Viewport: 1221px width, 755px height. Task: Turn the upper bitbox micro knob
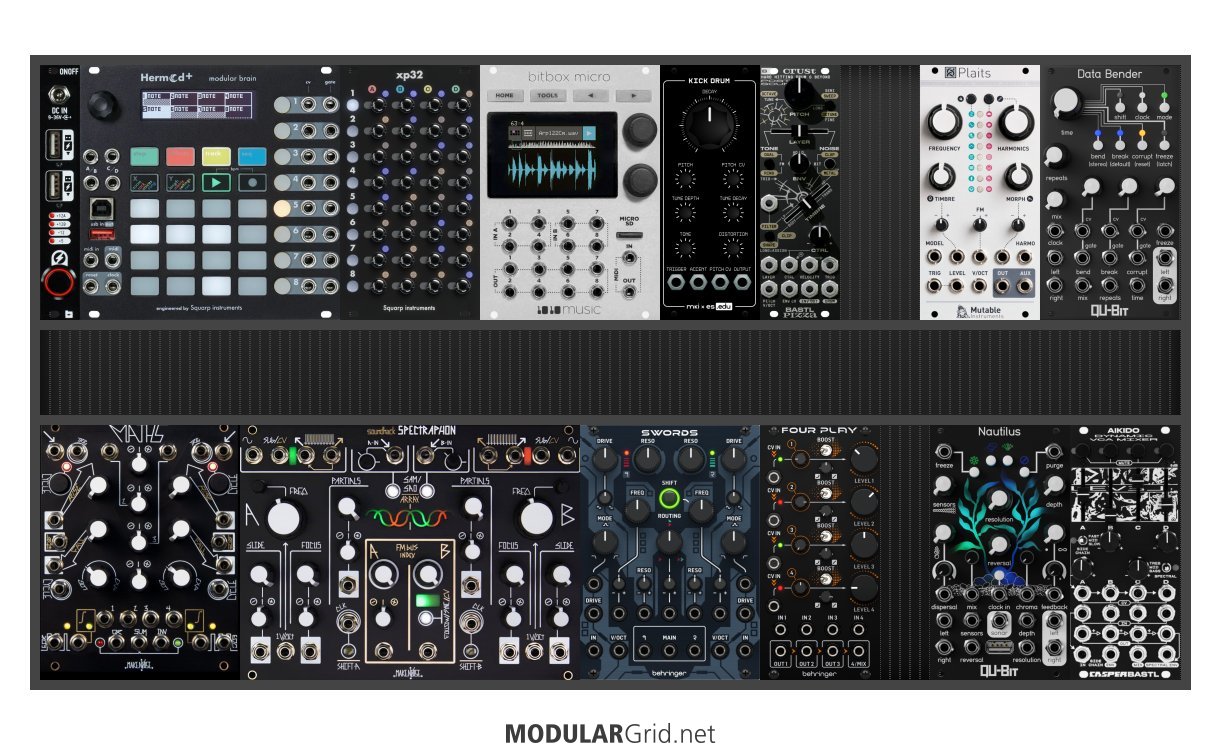click(x=640, y=129)
